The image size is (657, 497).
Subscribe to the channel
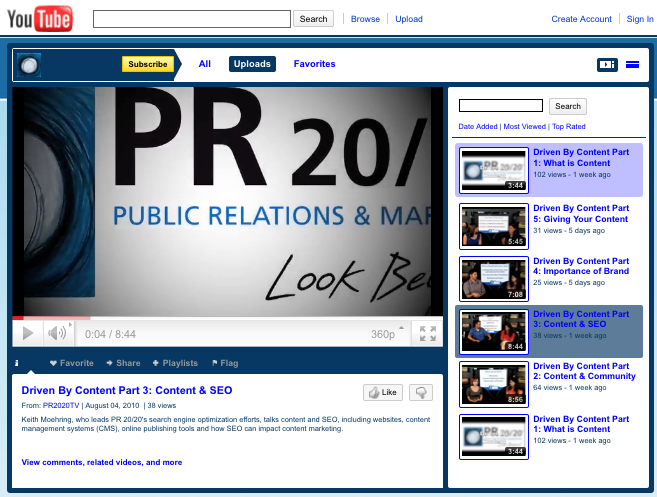tap(148, 64)
